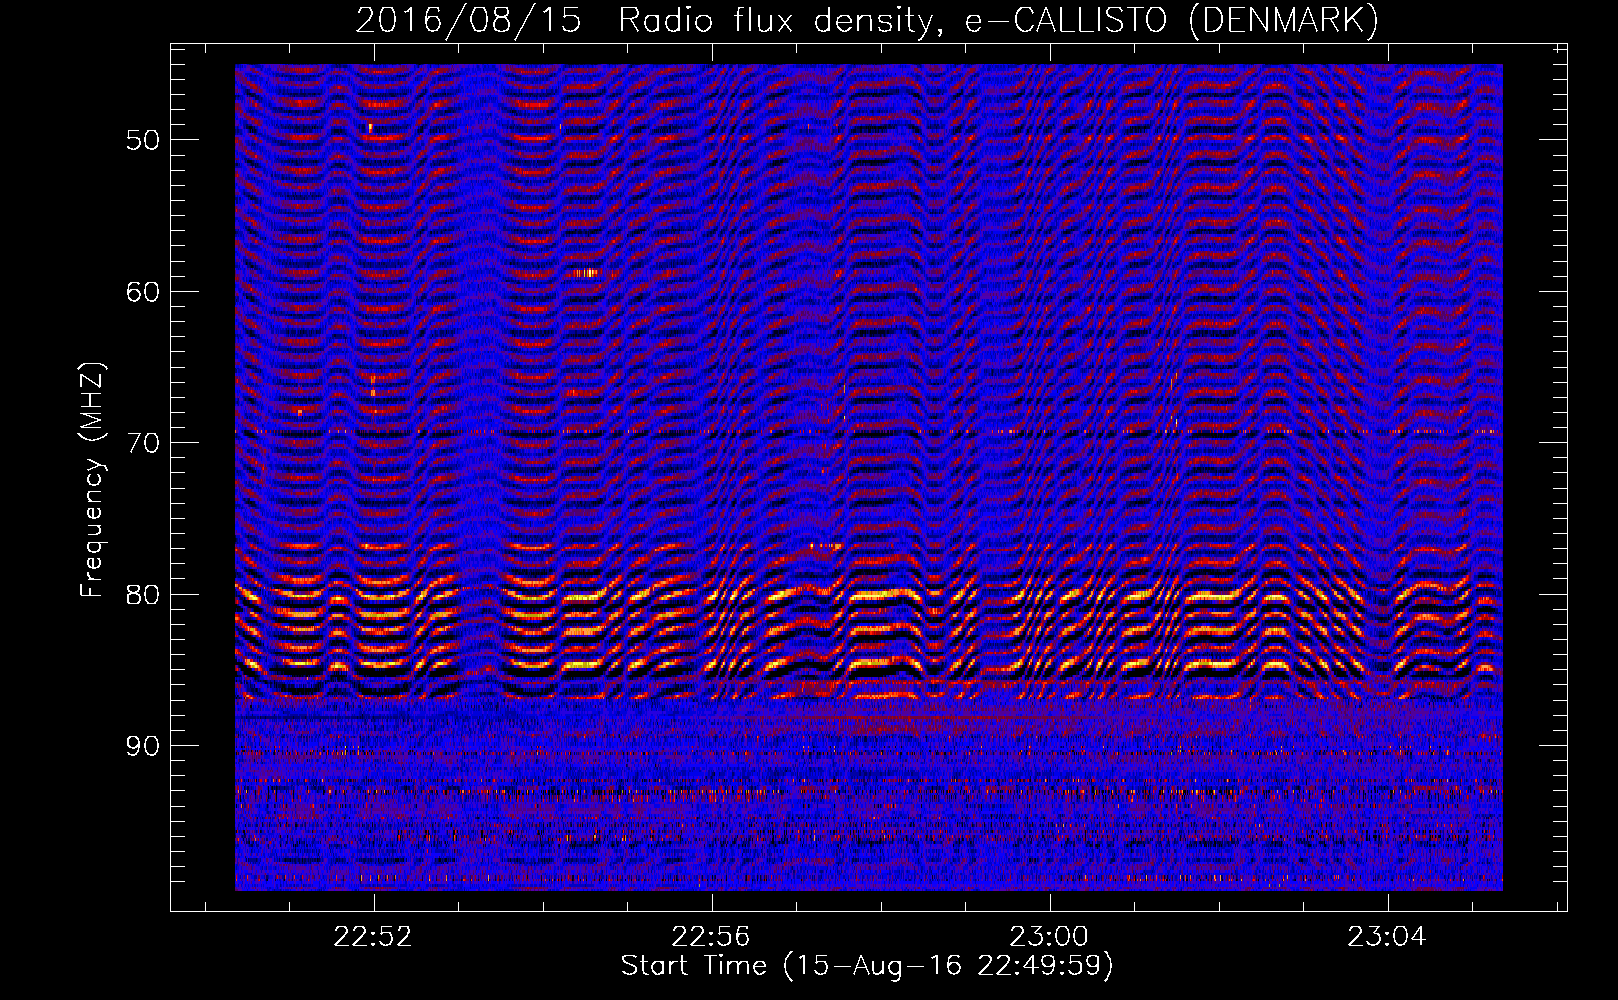Viewport: 1618px width, 1000px height.
Task: Click the 'Start Time (15-Aug-16 22:49:59)' label
Action: point(867,966)
